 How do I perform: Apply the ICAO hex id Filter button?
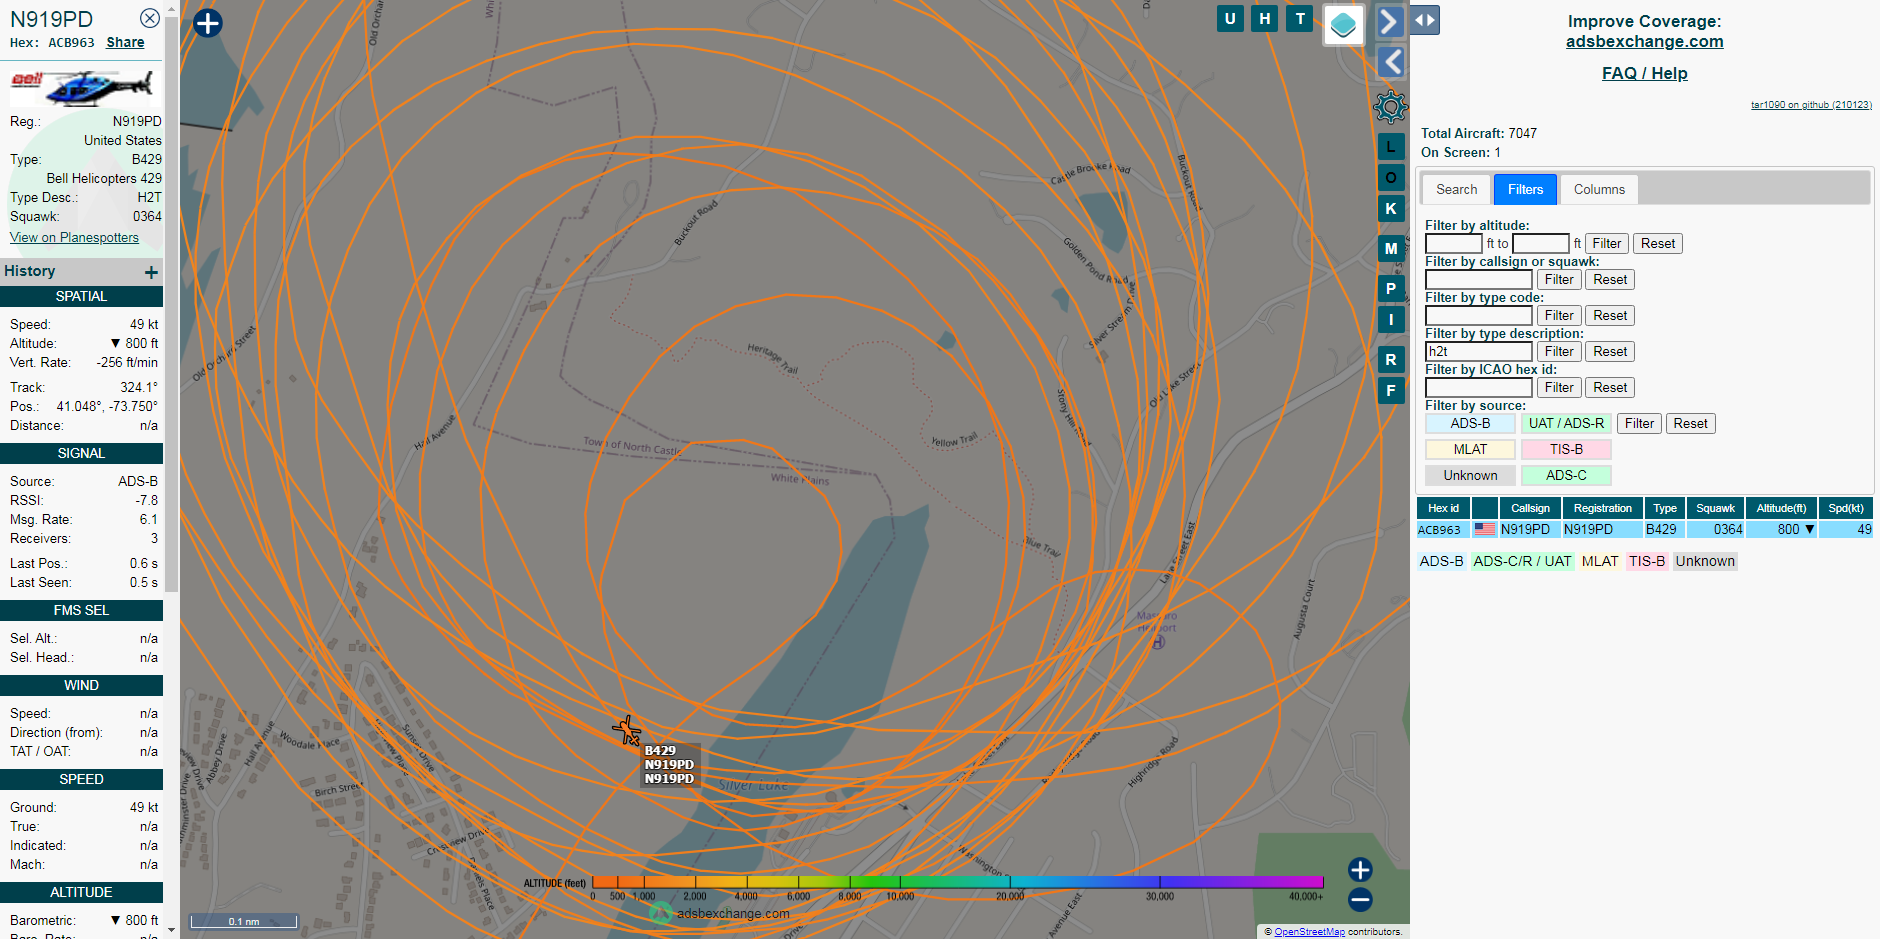1559,387
